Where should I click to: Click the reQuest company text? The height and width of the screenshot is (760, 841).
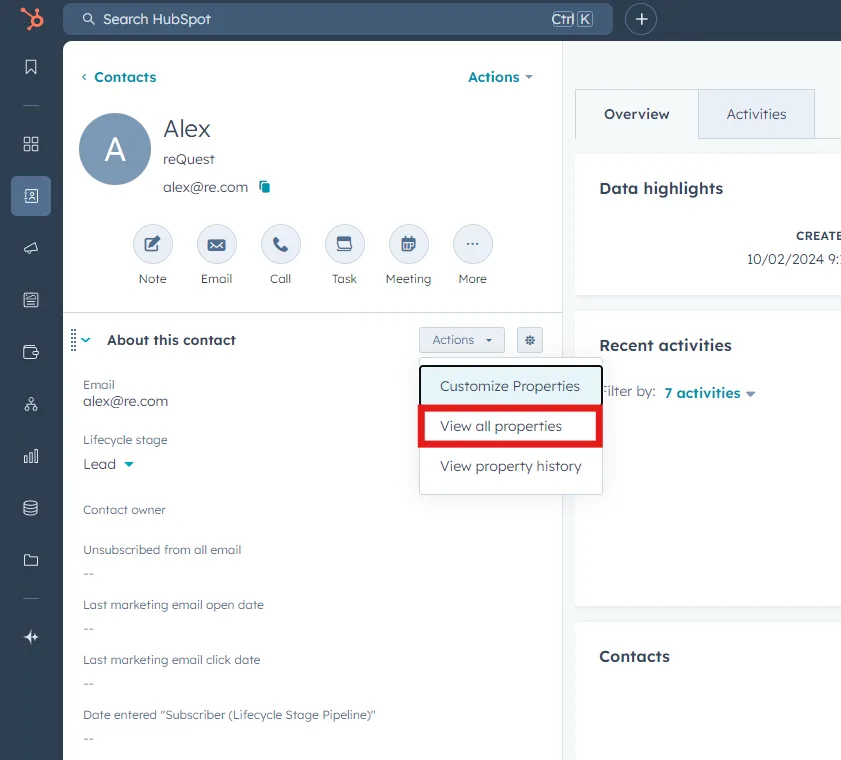coord(189,159)
